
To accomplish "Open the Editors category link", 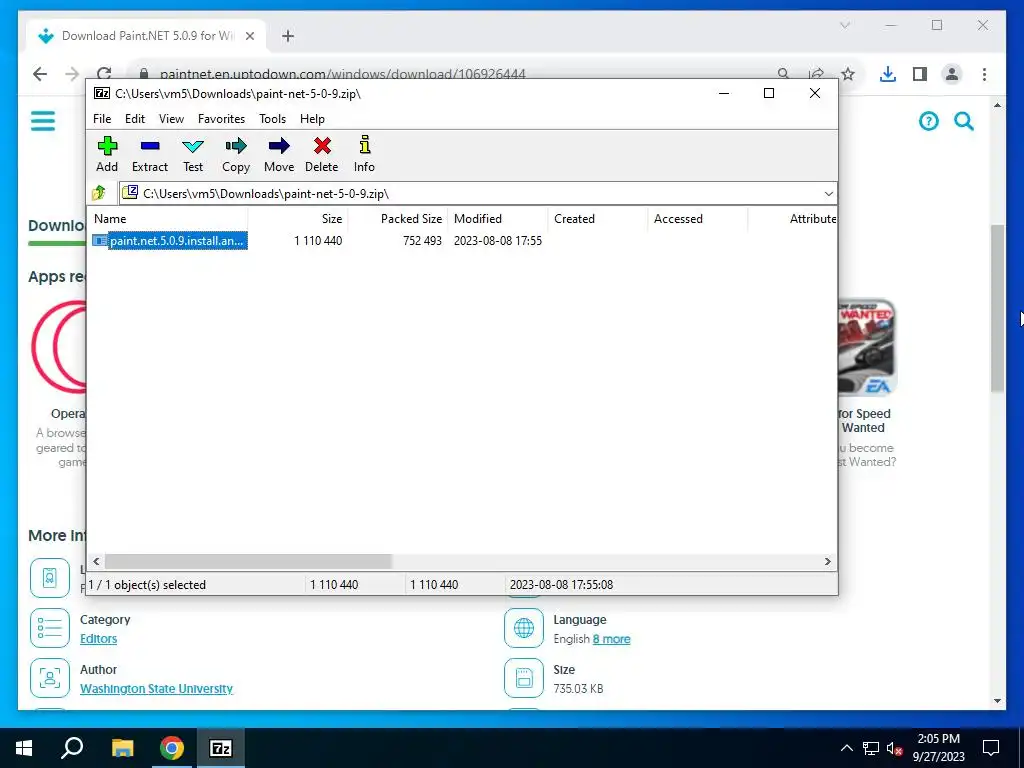I will [99, 639].
